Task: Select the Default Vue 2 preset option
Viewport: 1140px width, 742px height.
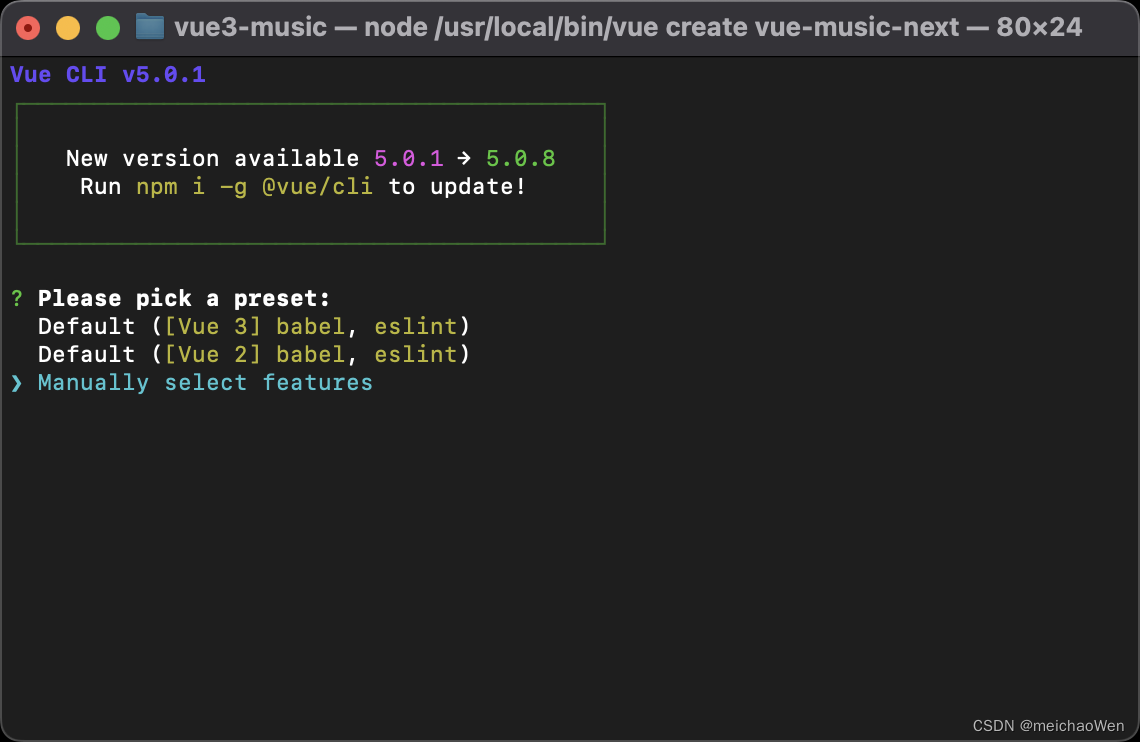Action: tap(253, 354)
